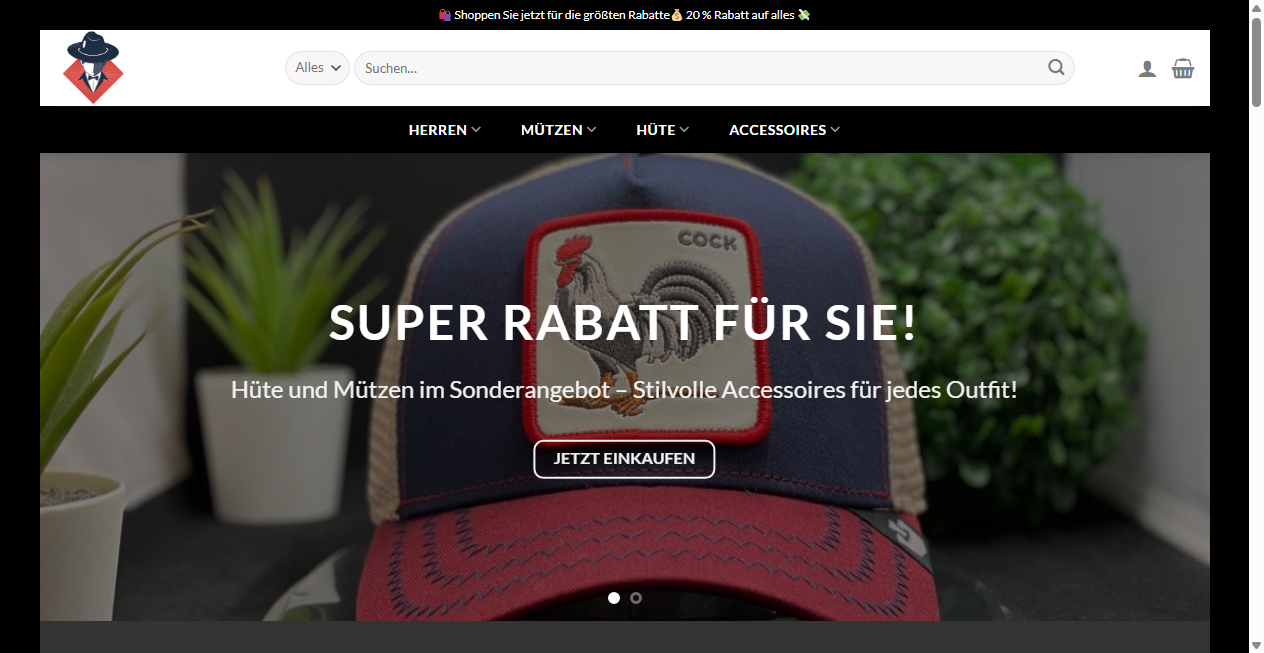This screenshot has width=1264, height=653.
Task: Open the Alles category dropdown
Action: pos(317,67)
